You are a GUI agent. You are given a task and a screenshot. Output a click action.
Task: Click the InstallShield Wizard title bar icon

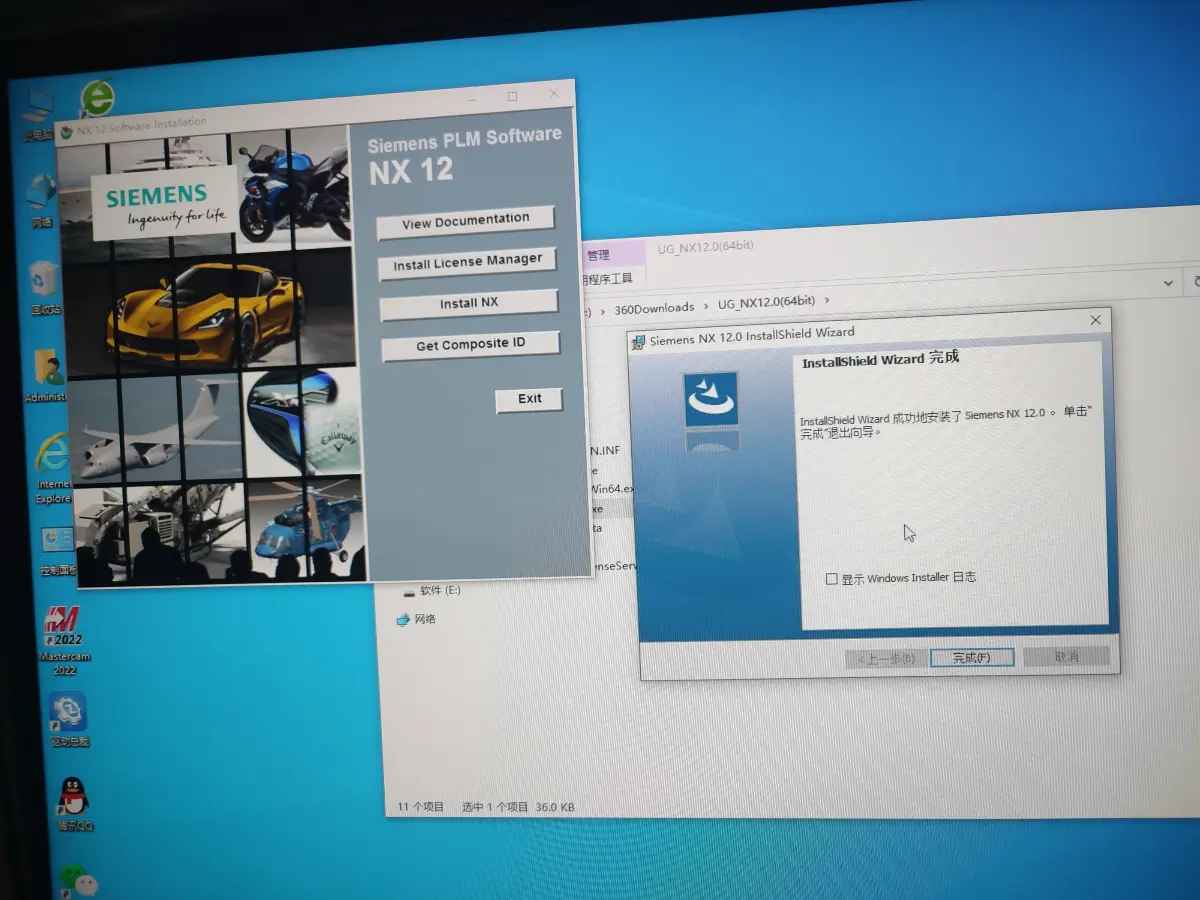(x=638, y=341)
